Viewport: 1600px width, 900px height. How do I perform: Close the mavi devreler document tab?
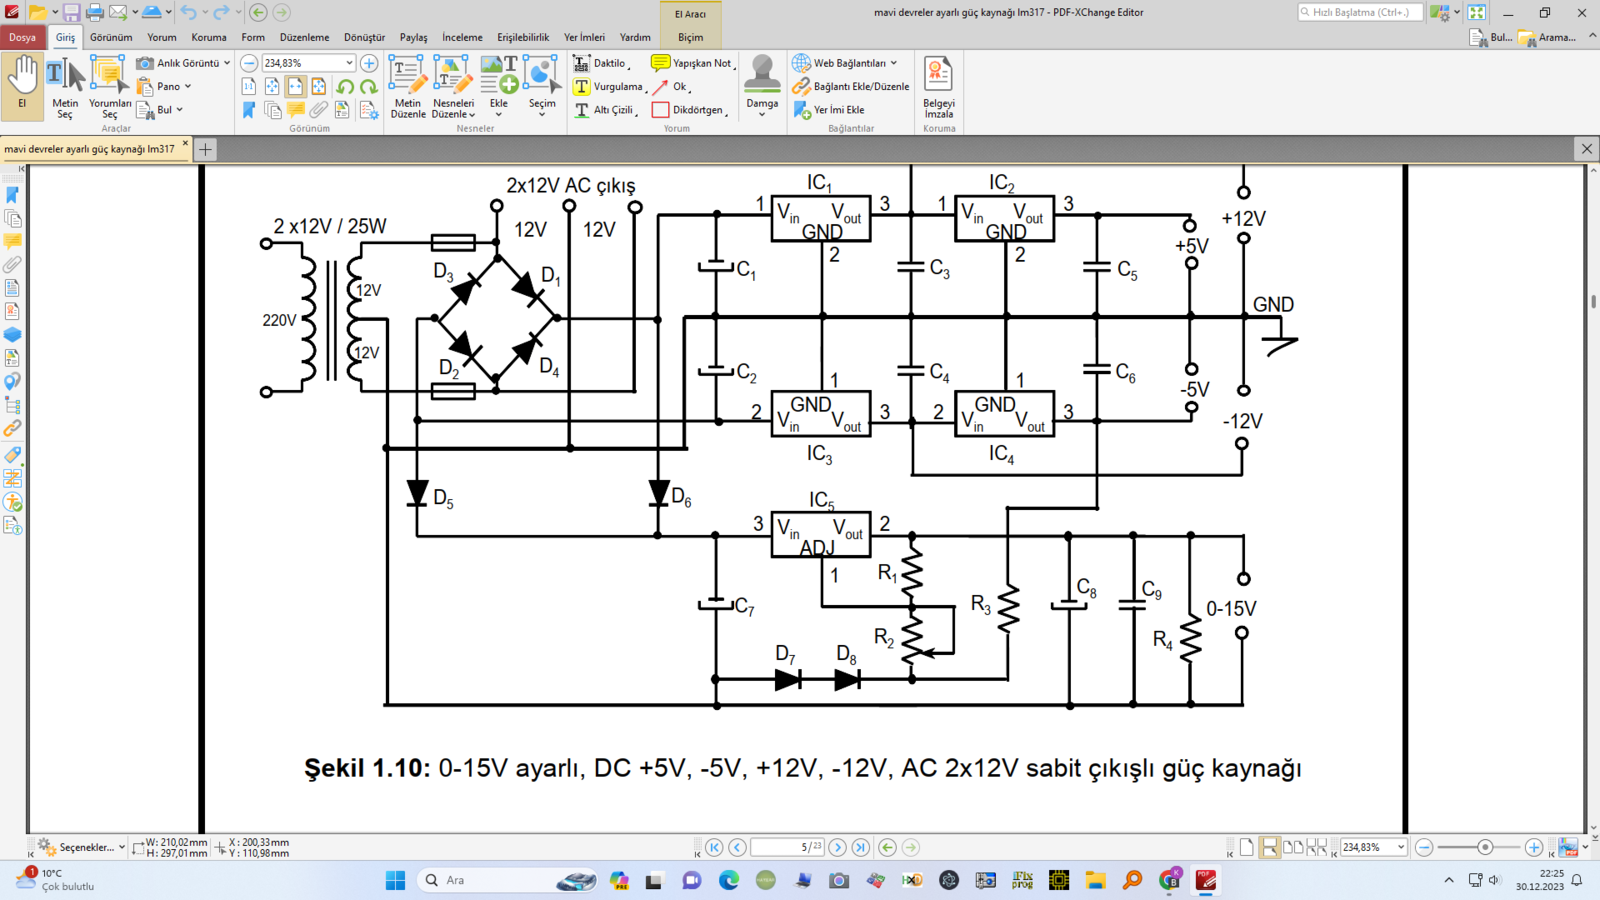pos(185,144)
